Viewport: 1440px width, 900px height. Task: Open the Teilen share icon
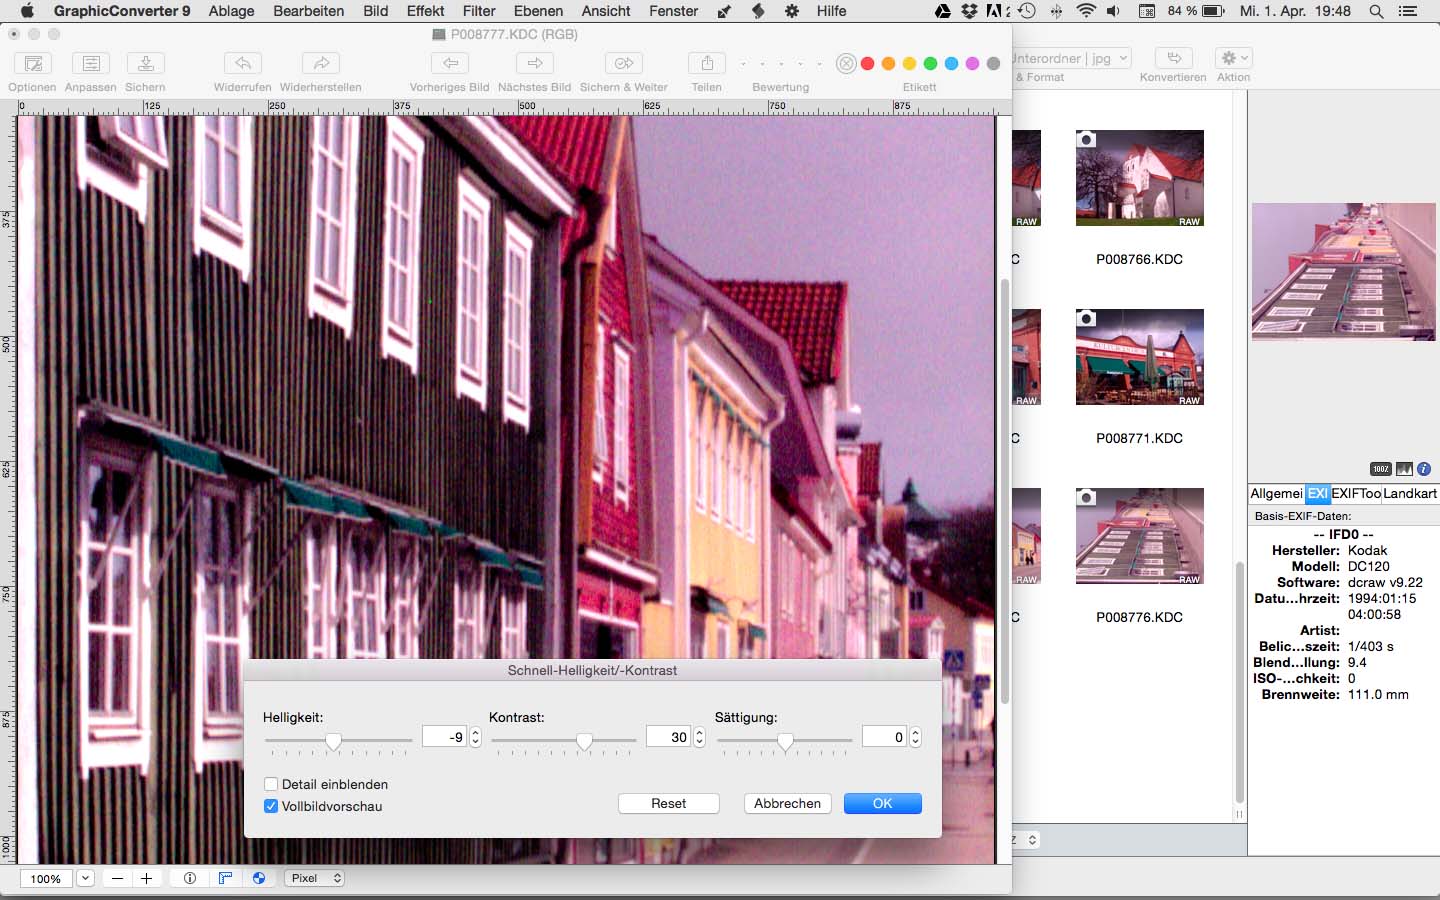(x=707, y=63)
